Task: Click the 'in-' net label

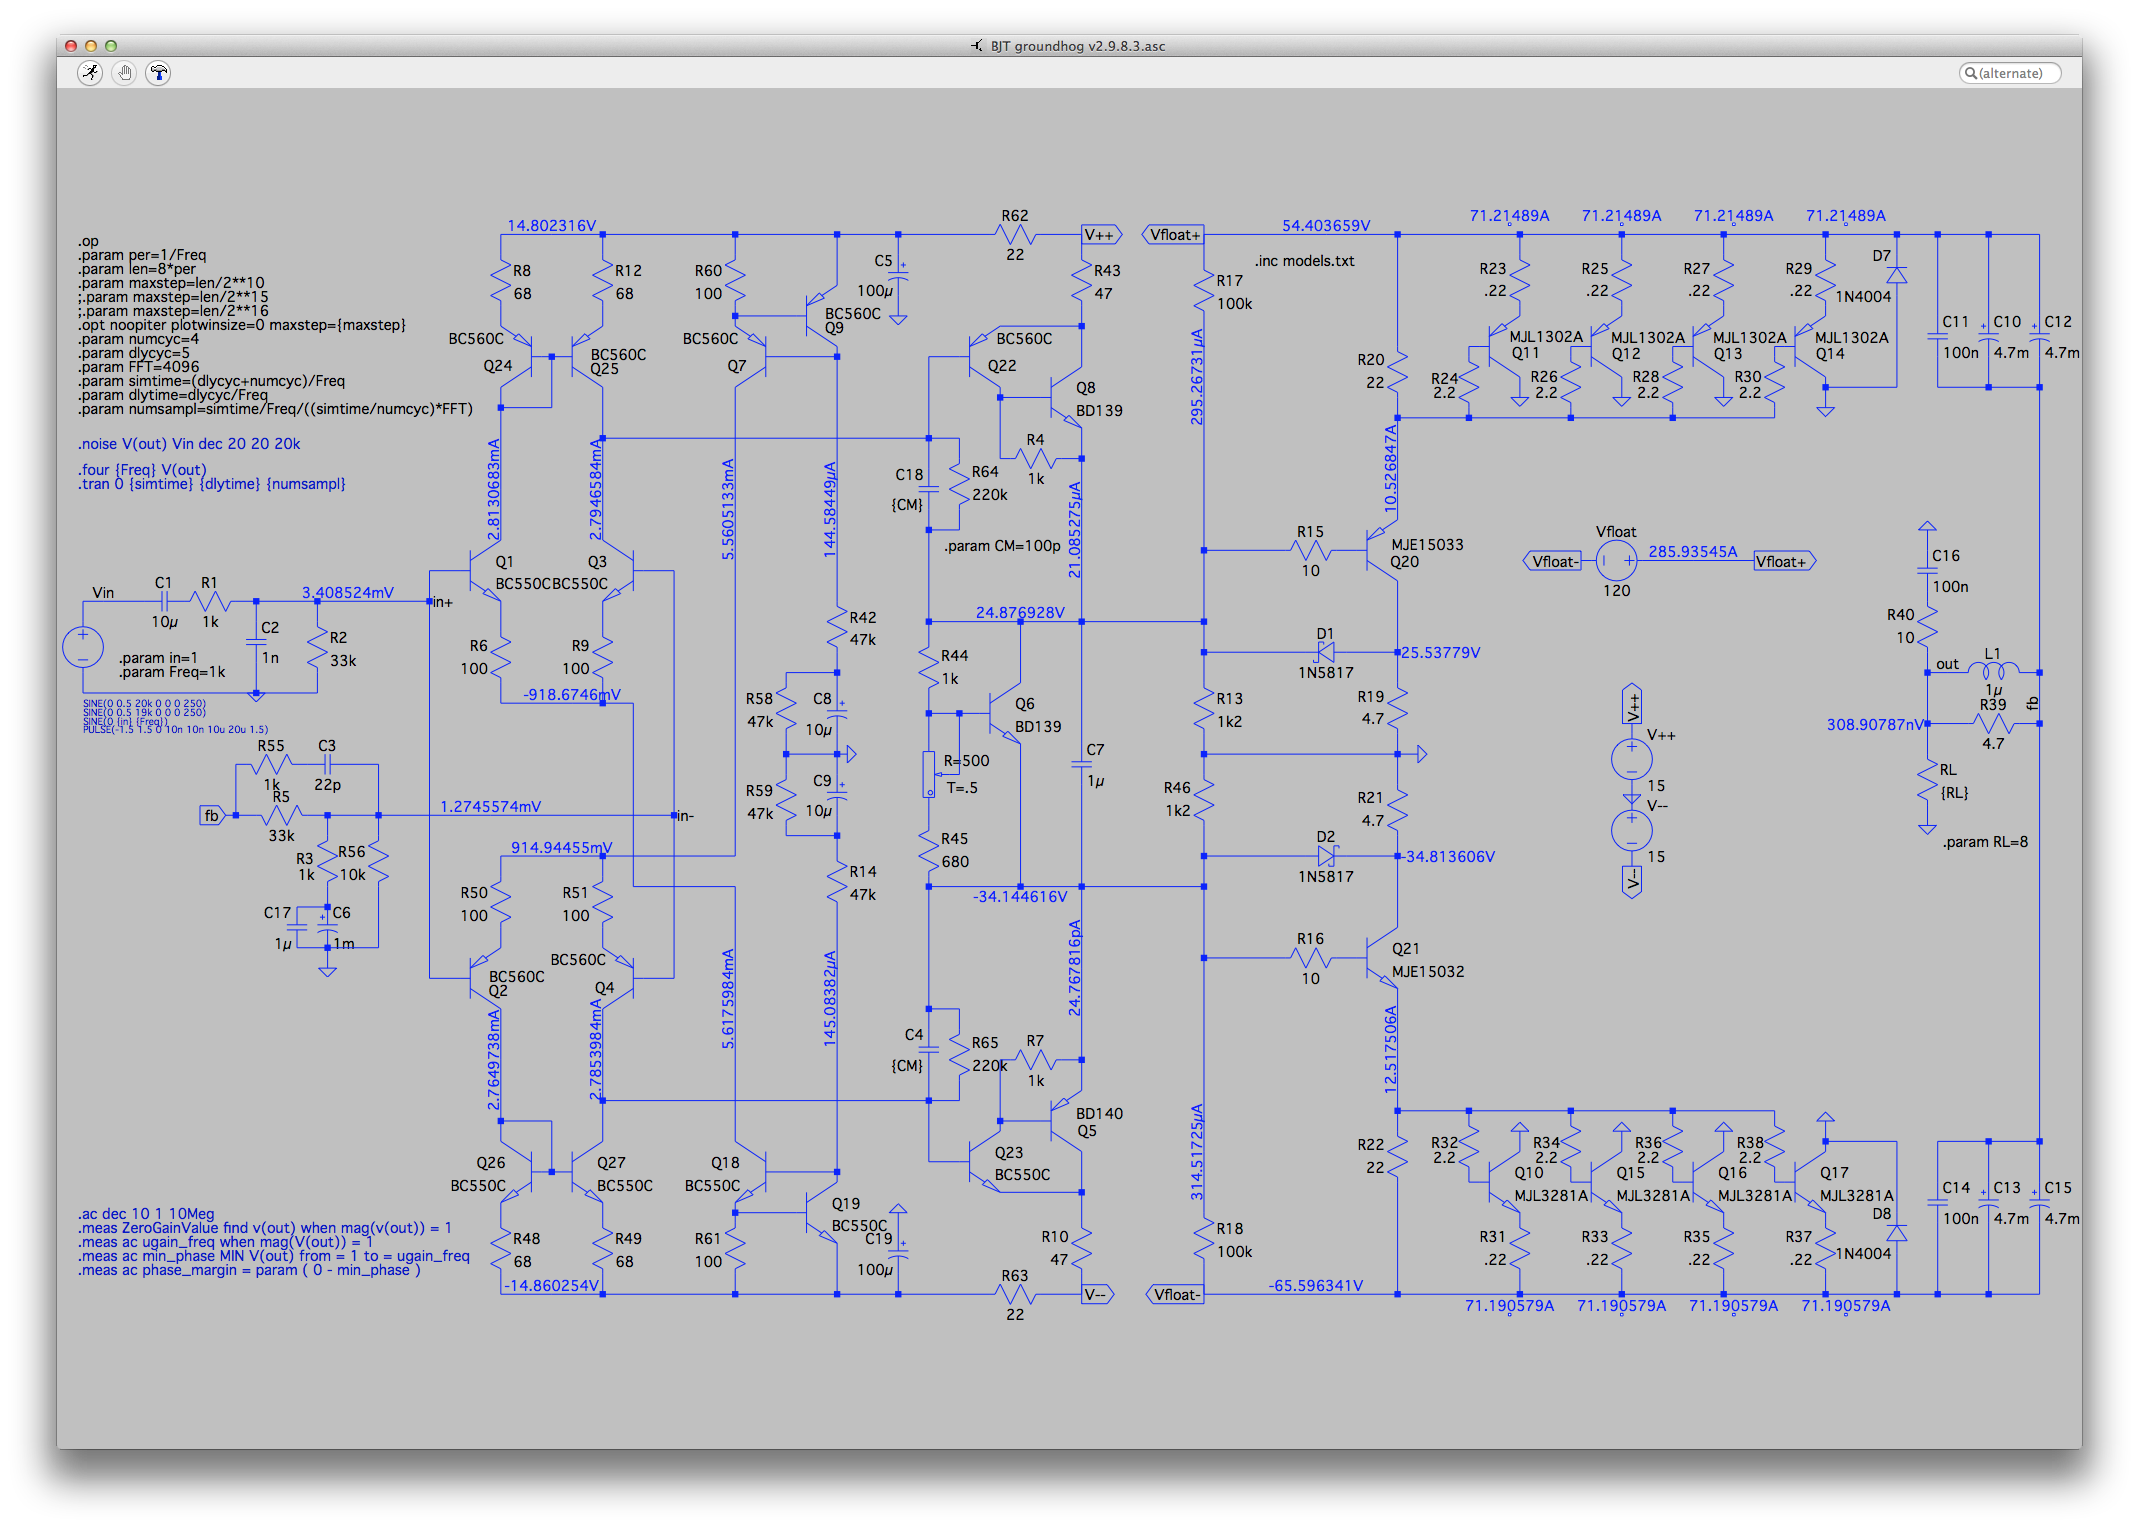Action: (685, 816)
